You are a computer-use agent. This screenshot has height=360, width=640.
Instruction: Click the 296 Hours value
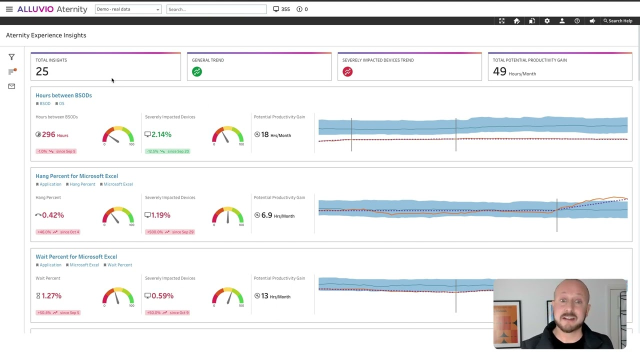52,134
